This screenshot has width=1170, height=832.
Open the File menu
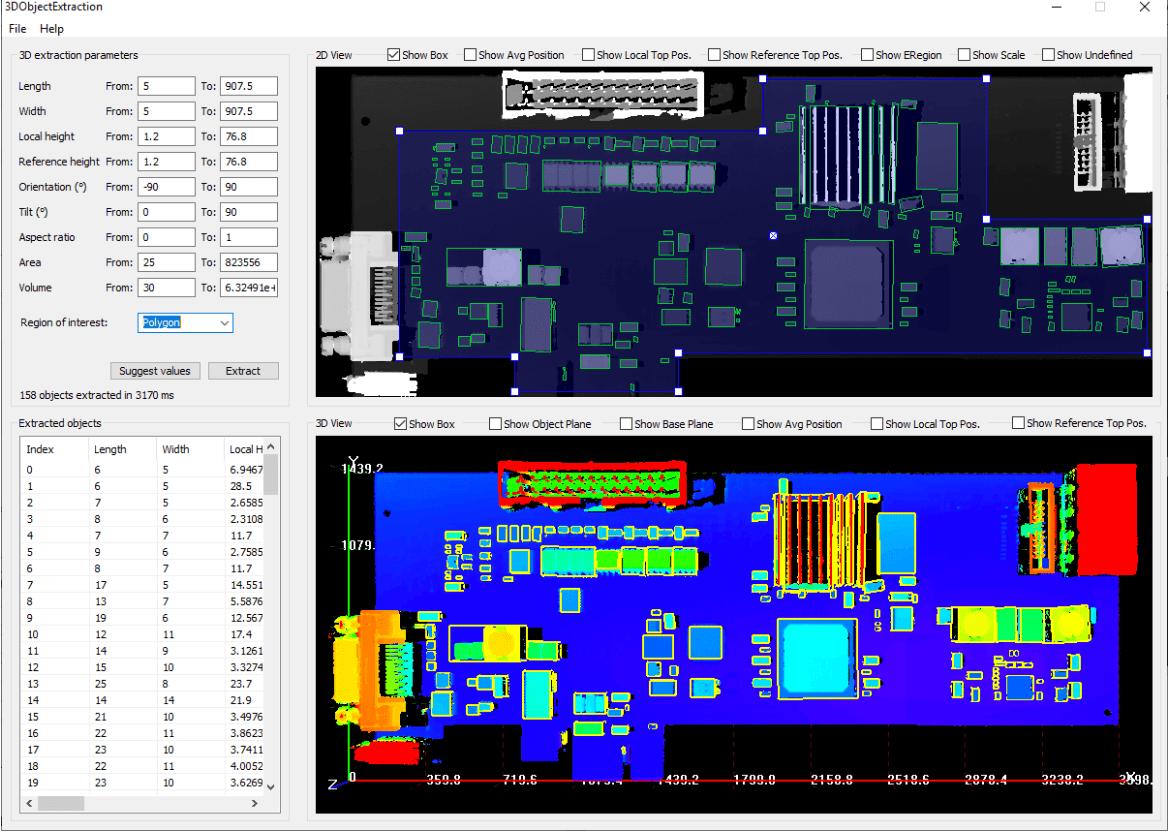(x=16, y=29)
